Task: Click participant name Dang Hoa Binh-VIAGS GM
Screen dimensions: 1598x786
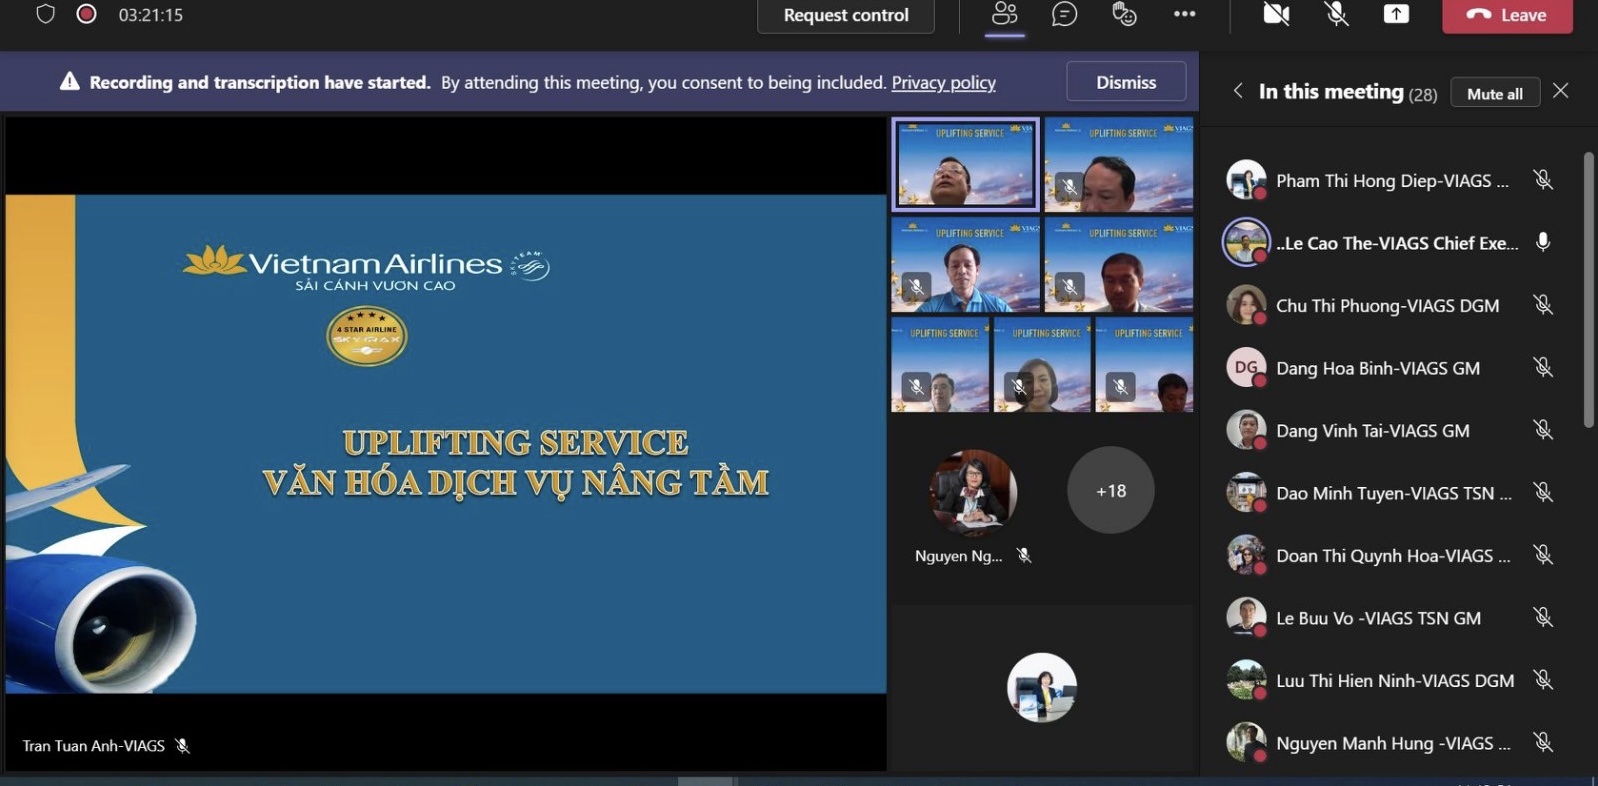Action: [1378, 369]
